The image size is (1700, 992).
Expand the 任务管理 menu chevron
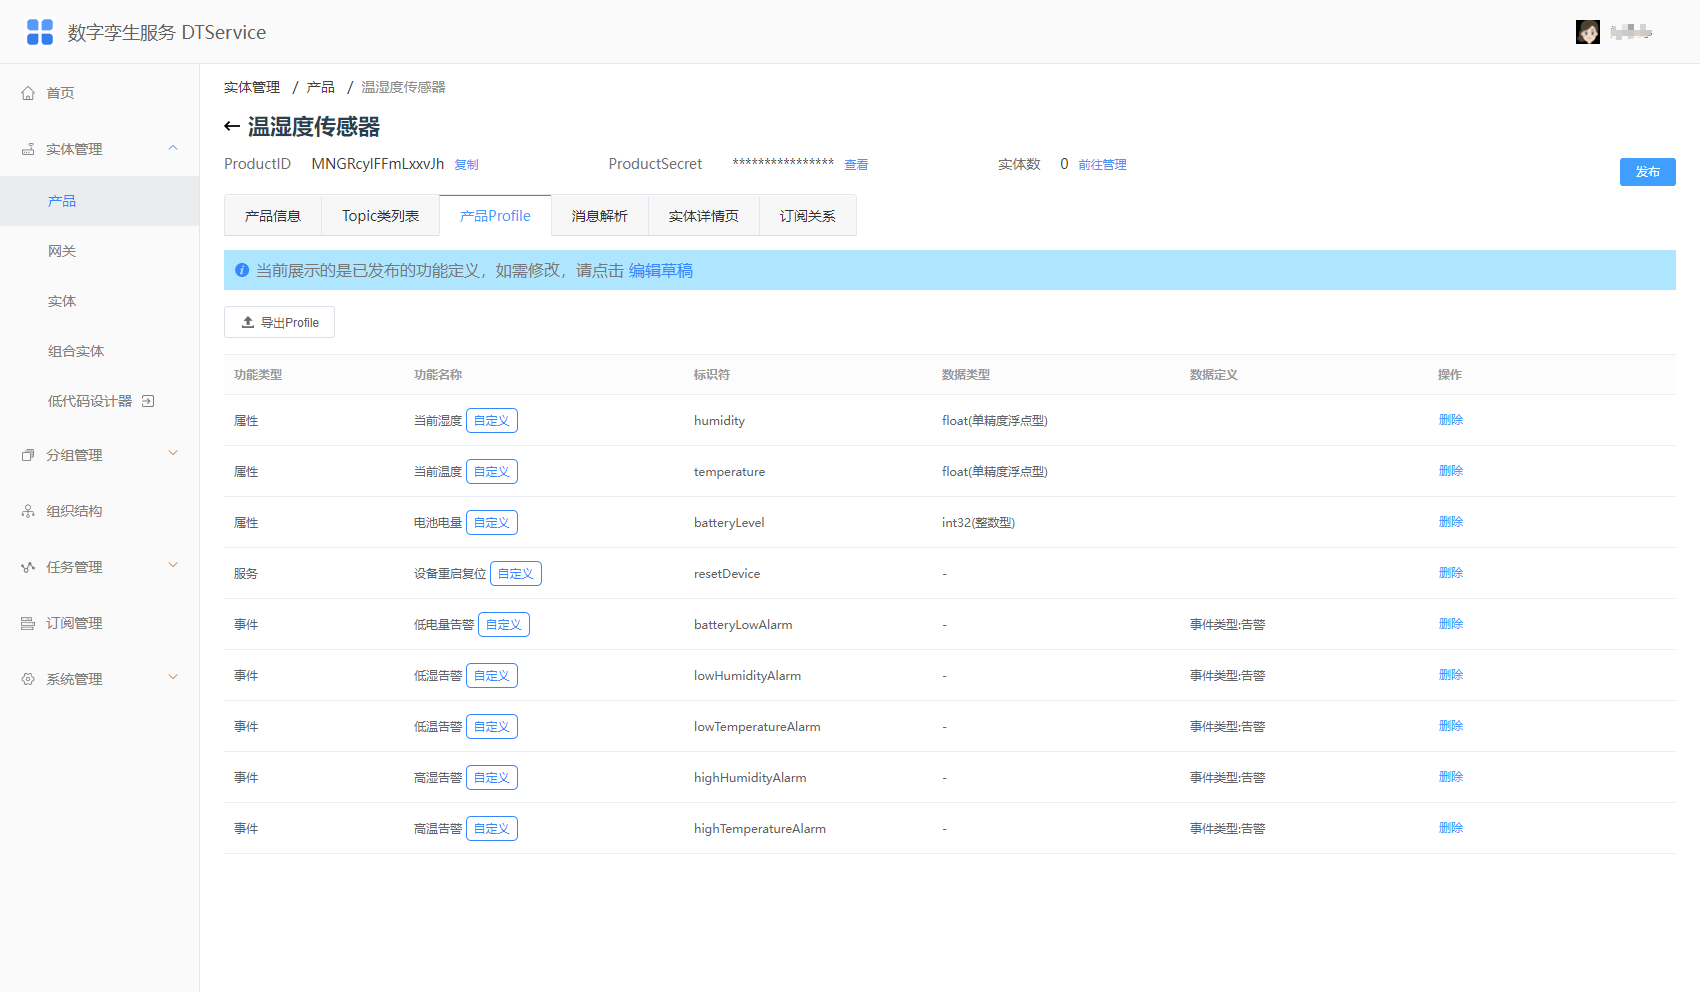(x=173, y=566)
